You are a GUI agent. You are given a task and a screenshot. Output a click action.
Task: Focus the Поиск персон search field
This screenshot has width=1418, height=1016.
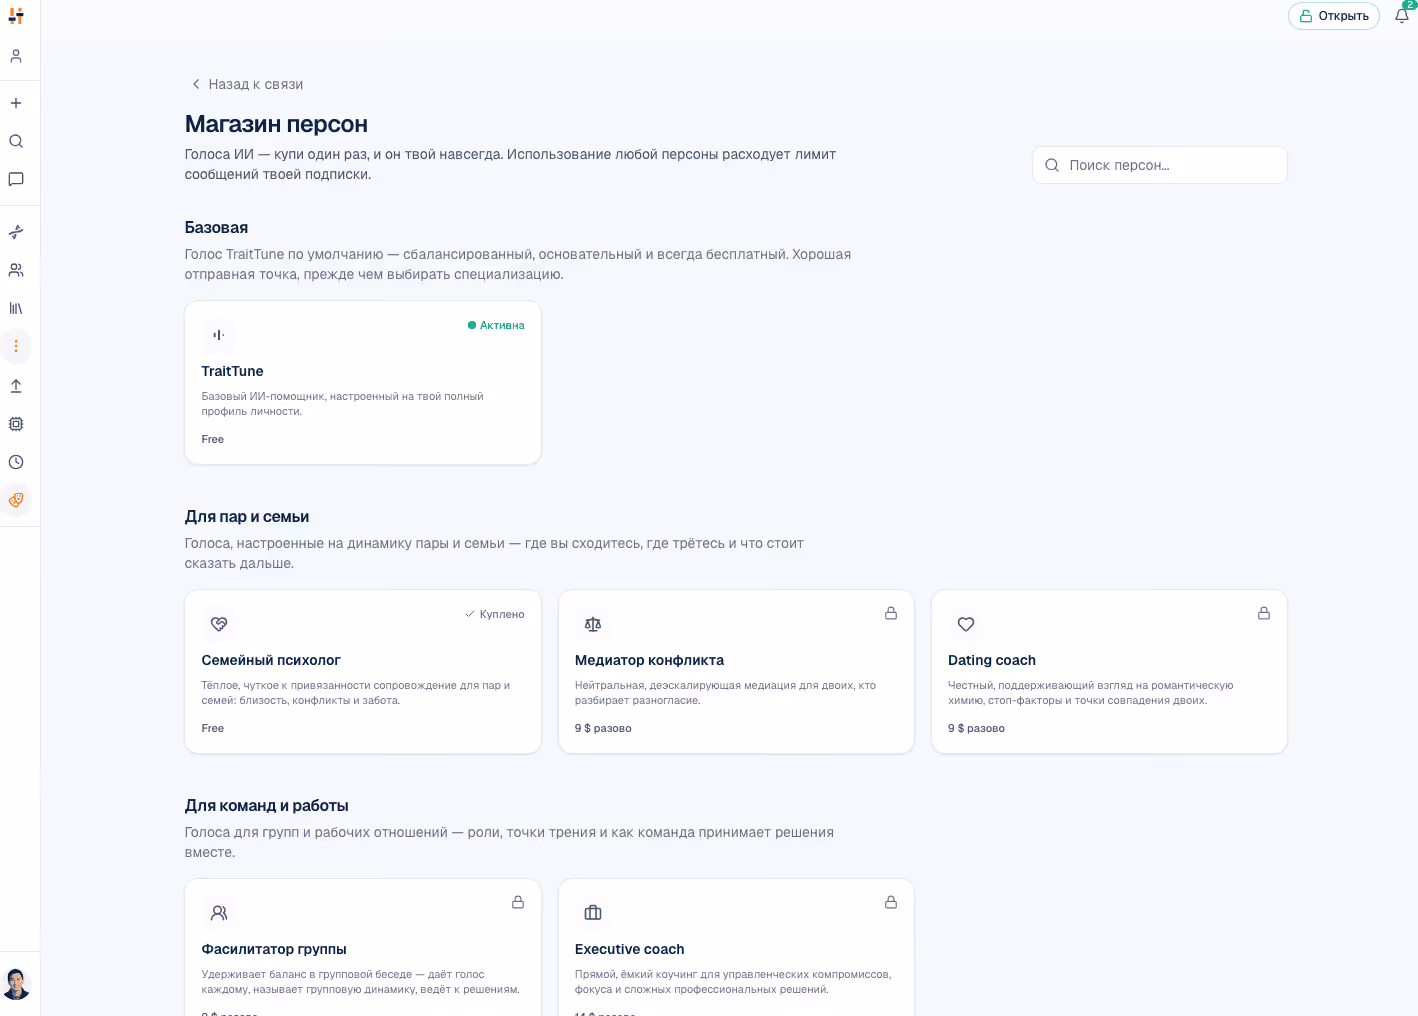tap(1160, 165)
